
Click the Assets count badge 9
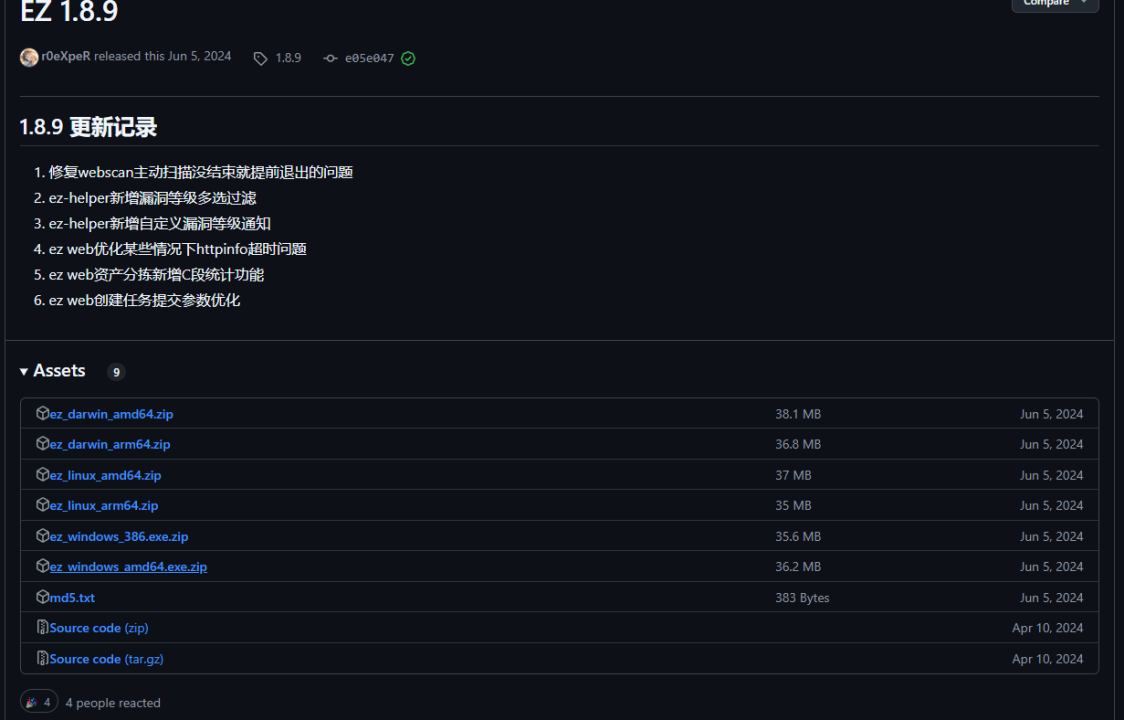click(x=116, y=372)
